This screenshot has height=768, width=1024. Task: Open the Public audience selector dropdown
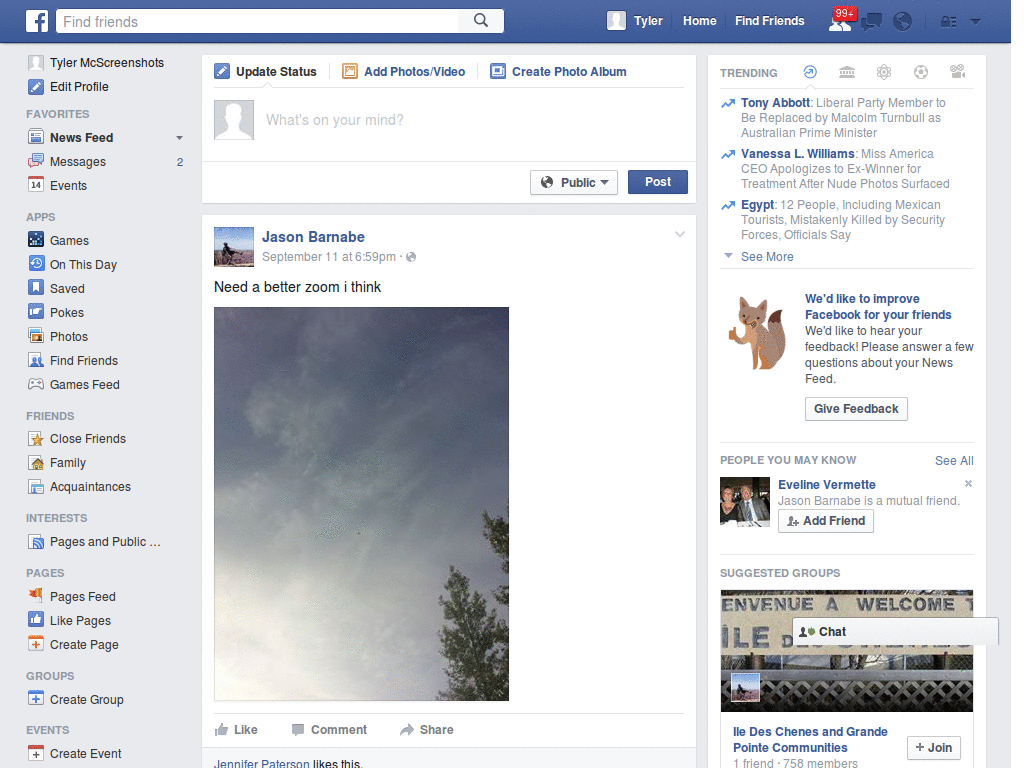click(573, 182)
